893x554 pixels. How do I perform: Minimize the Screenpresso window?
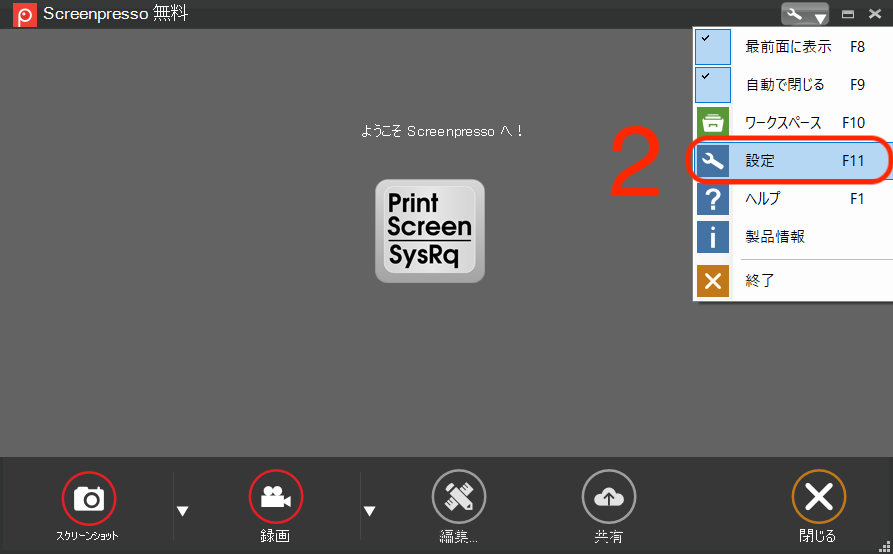(848, 14)
